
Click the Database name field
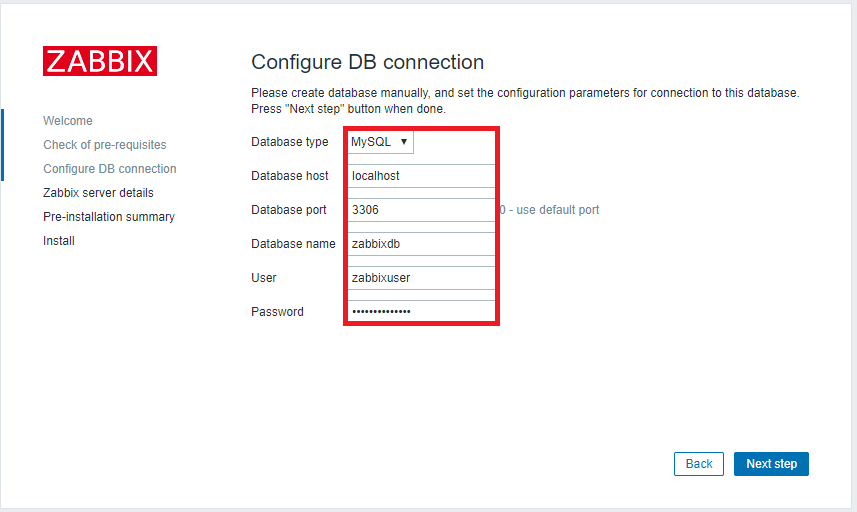pyautogui.click(x=421, y=244)
